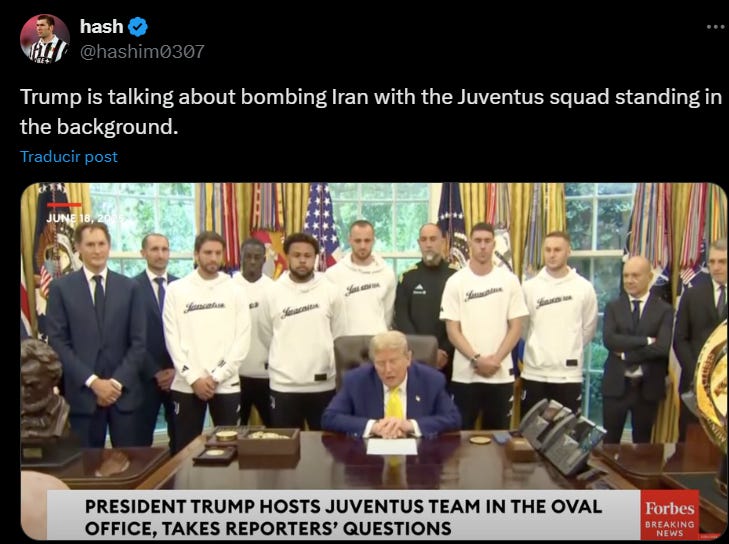The height and width of the screenshot is (544, 729).
Task: Click "Traducir post" to translate the tweet
Action: pos(69,157)
